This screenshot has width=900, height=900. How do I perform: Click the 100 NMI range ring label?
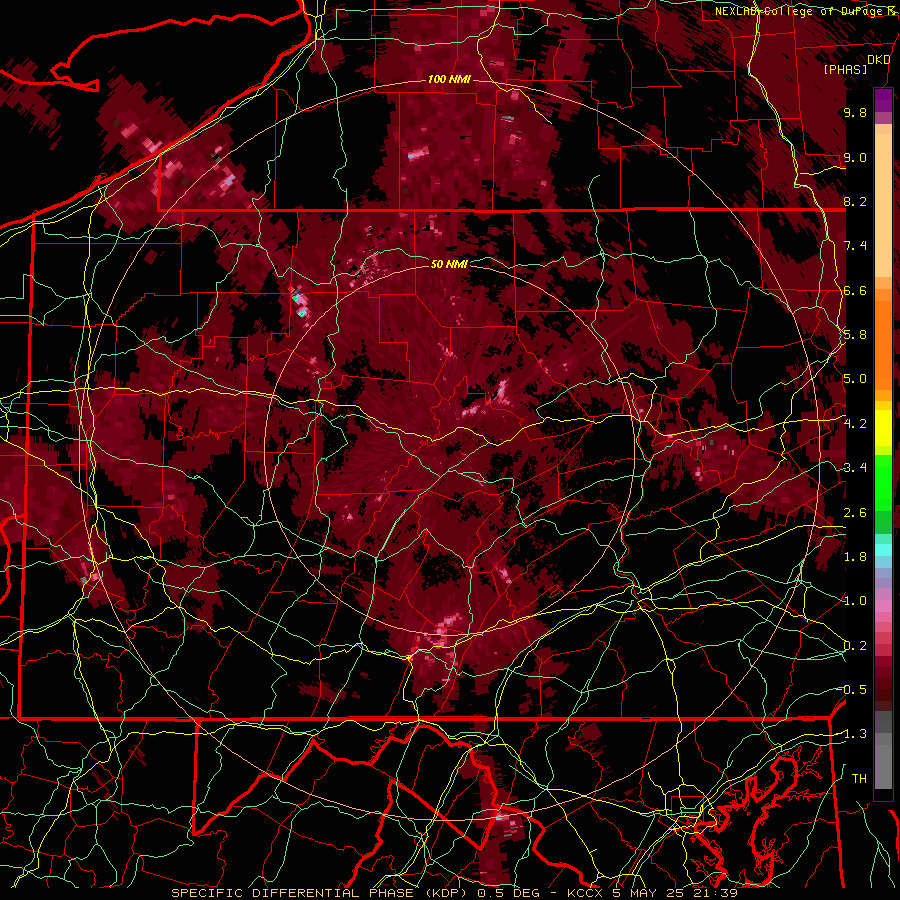click(449, 79)
